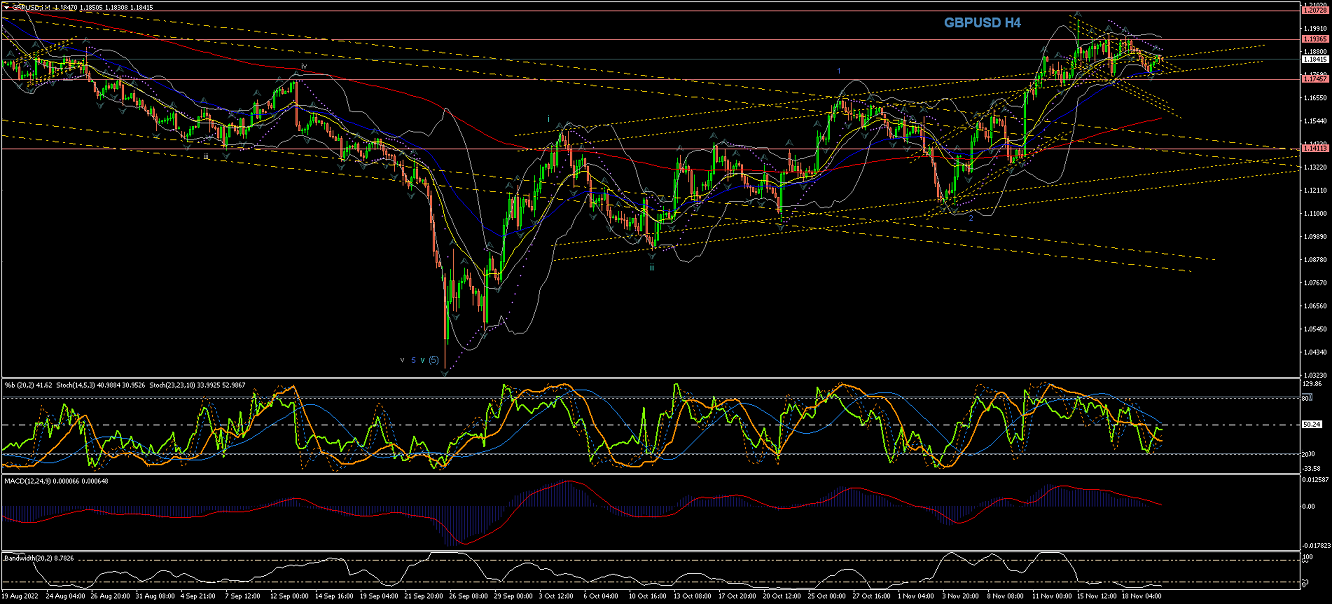Click the current price label 1.18415
The width and height of the screenshot is (1332, 604).
[x=1315, y=59]
